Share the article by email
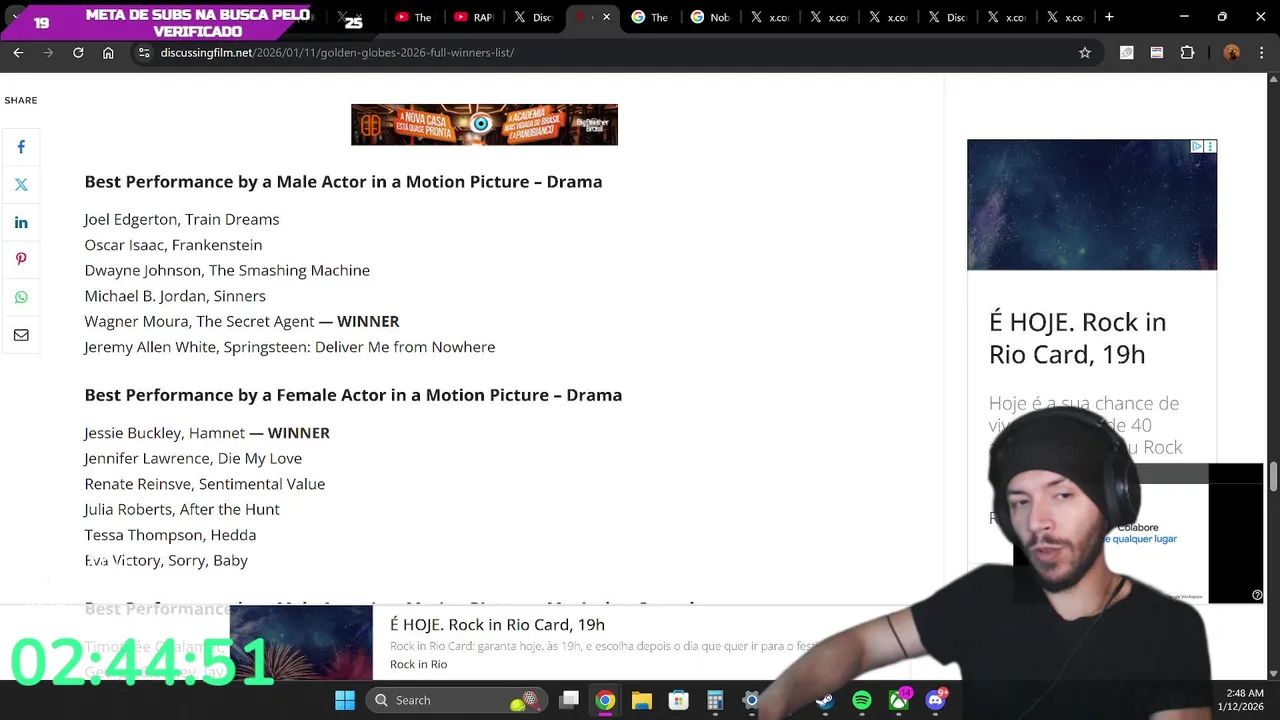 coord(21,335)
